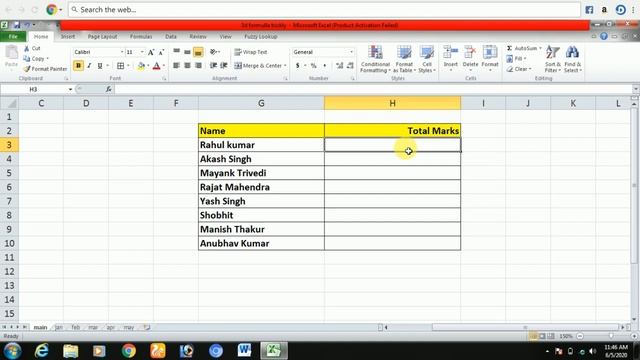Image resolution: width=640 pixels, height=360 pixels.
Task: Click the insert function fx icon
Action: (109, 89)
